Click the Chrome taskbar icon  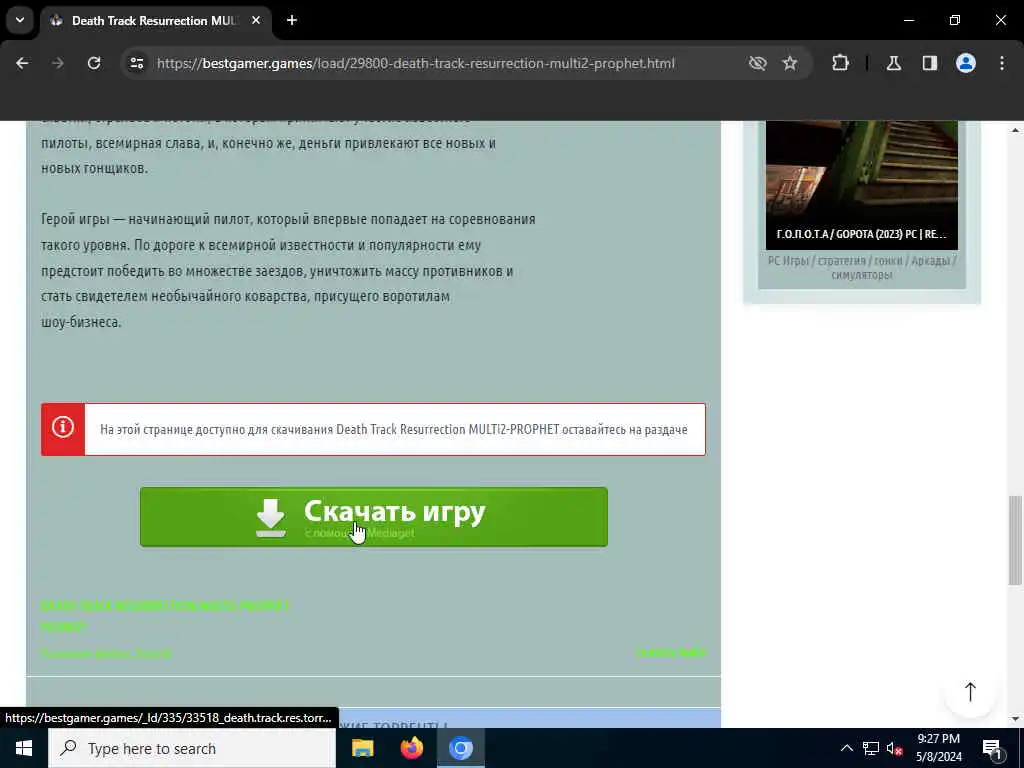click(x=460, y=748)
